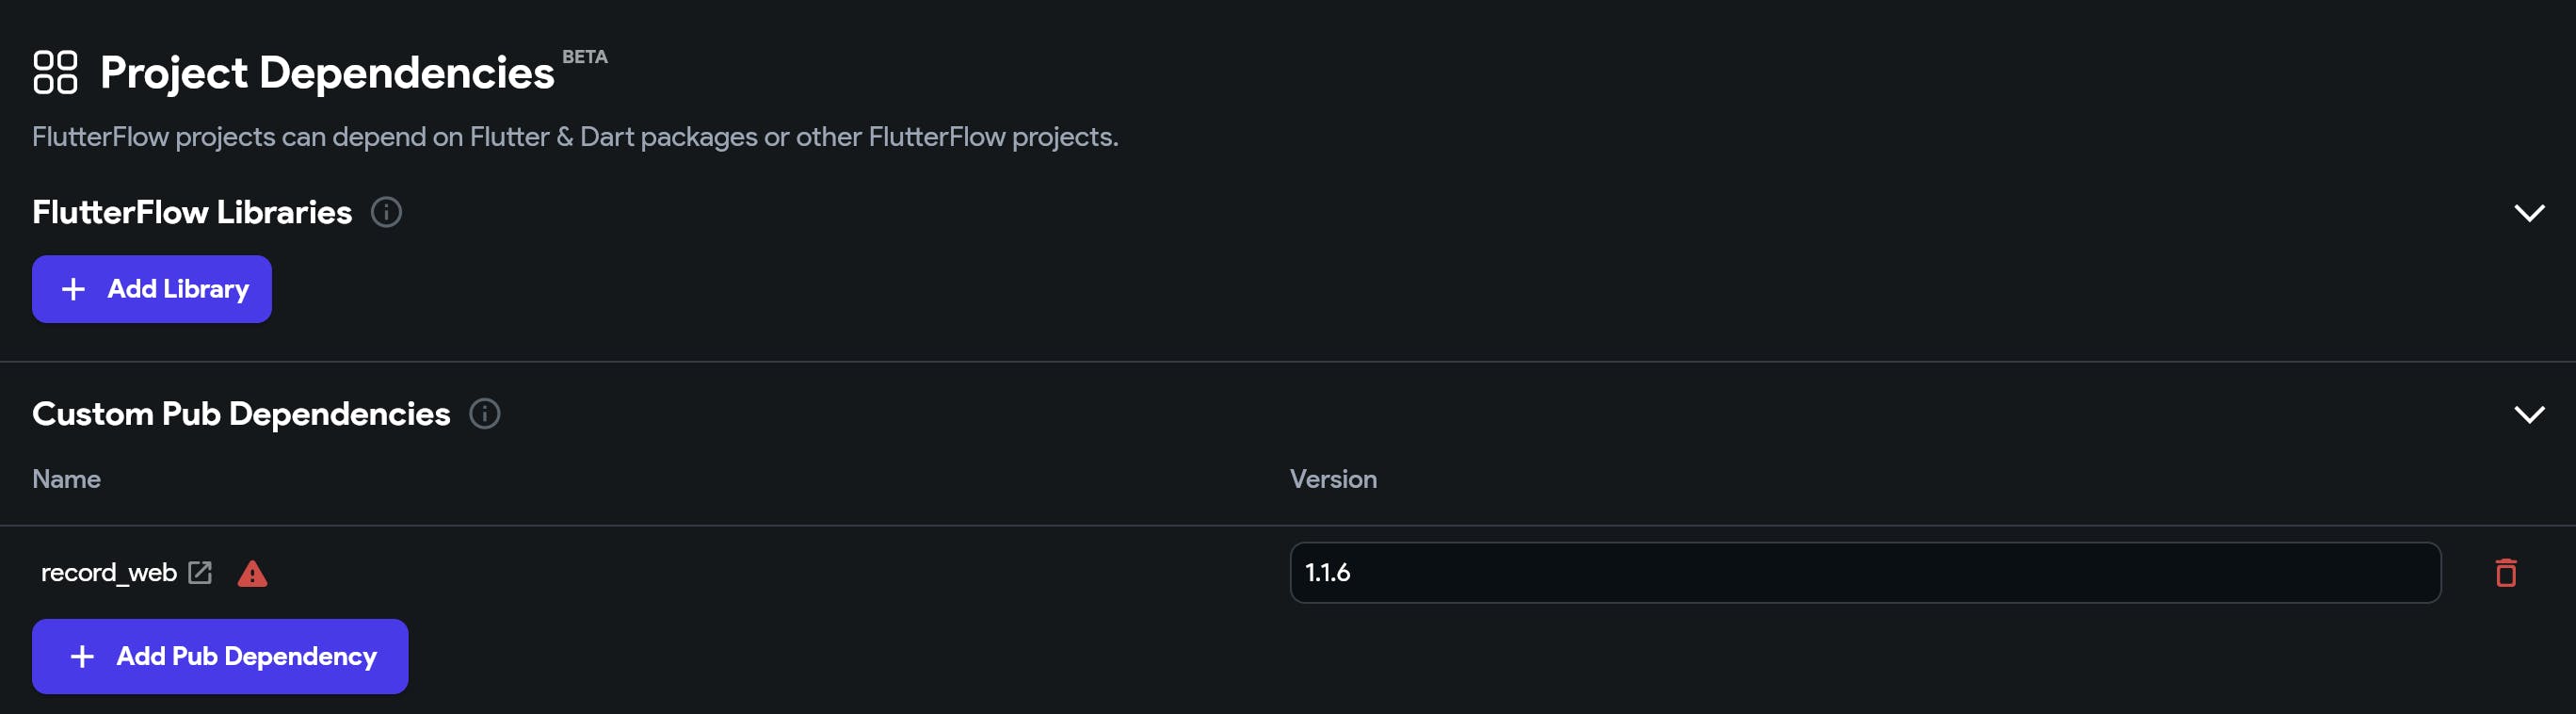Screen dimensions: 2576x714
Task: Click the Add Library button
Action: (152, 289)
